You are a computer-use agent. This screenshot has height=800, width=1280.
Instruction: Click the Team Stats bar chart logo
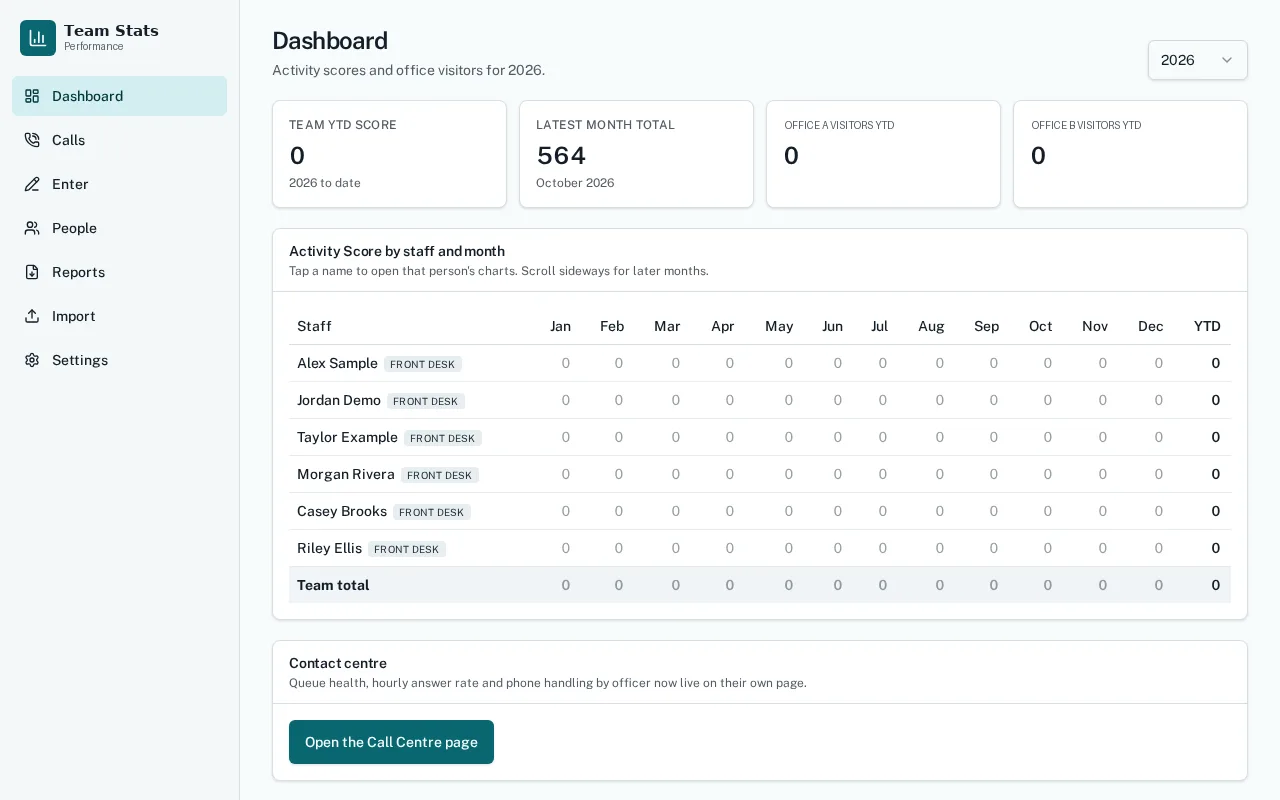click(x=38, y=38)
